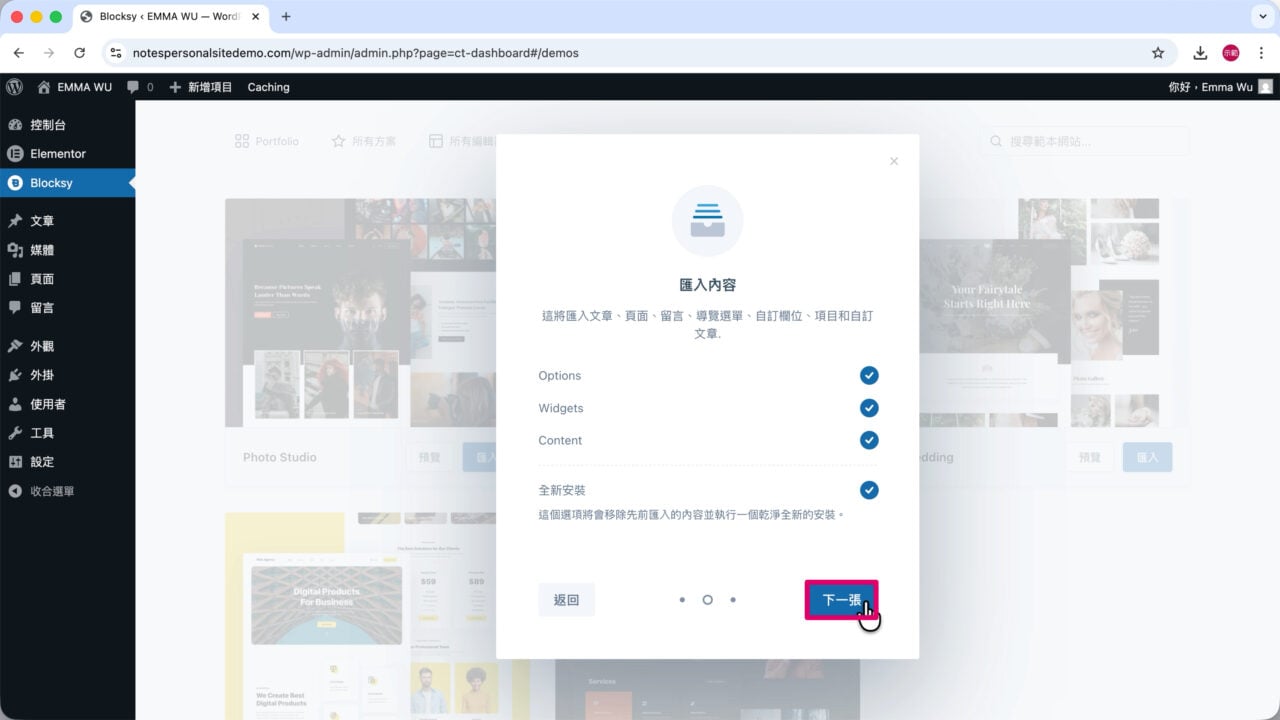Click the Photo Studio 預覽 button
The height and width of the screenshot is (720, 1280).
click(429, 457)
